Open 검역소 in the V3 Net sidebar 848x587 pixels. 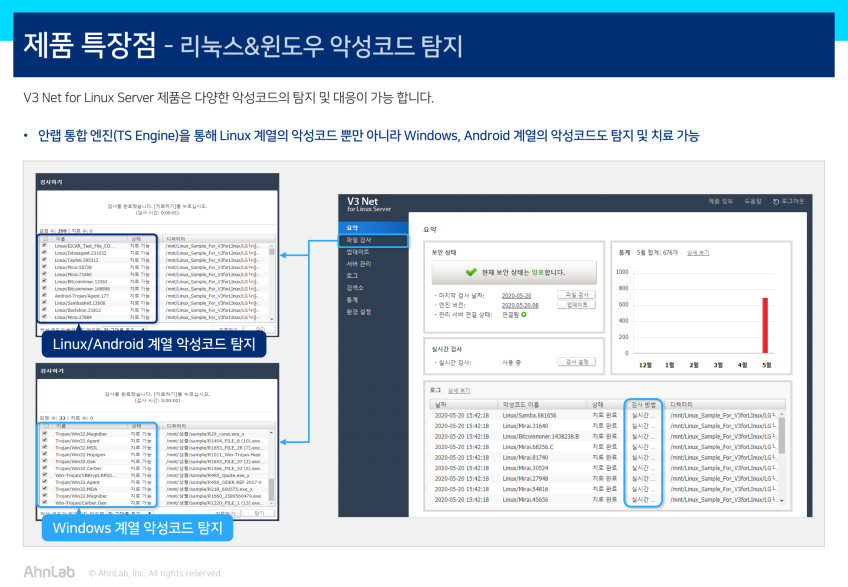(x=373, y=288)
